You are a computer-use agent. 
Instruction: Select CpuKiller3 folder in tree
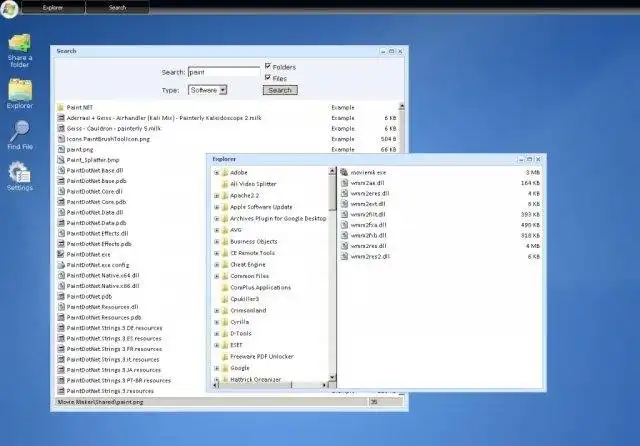click(244, 299)
